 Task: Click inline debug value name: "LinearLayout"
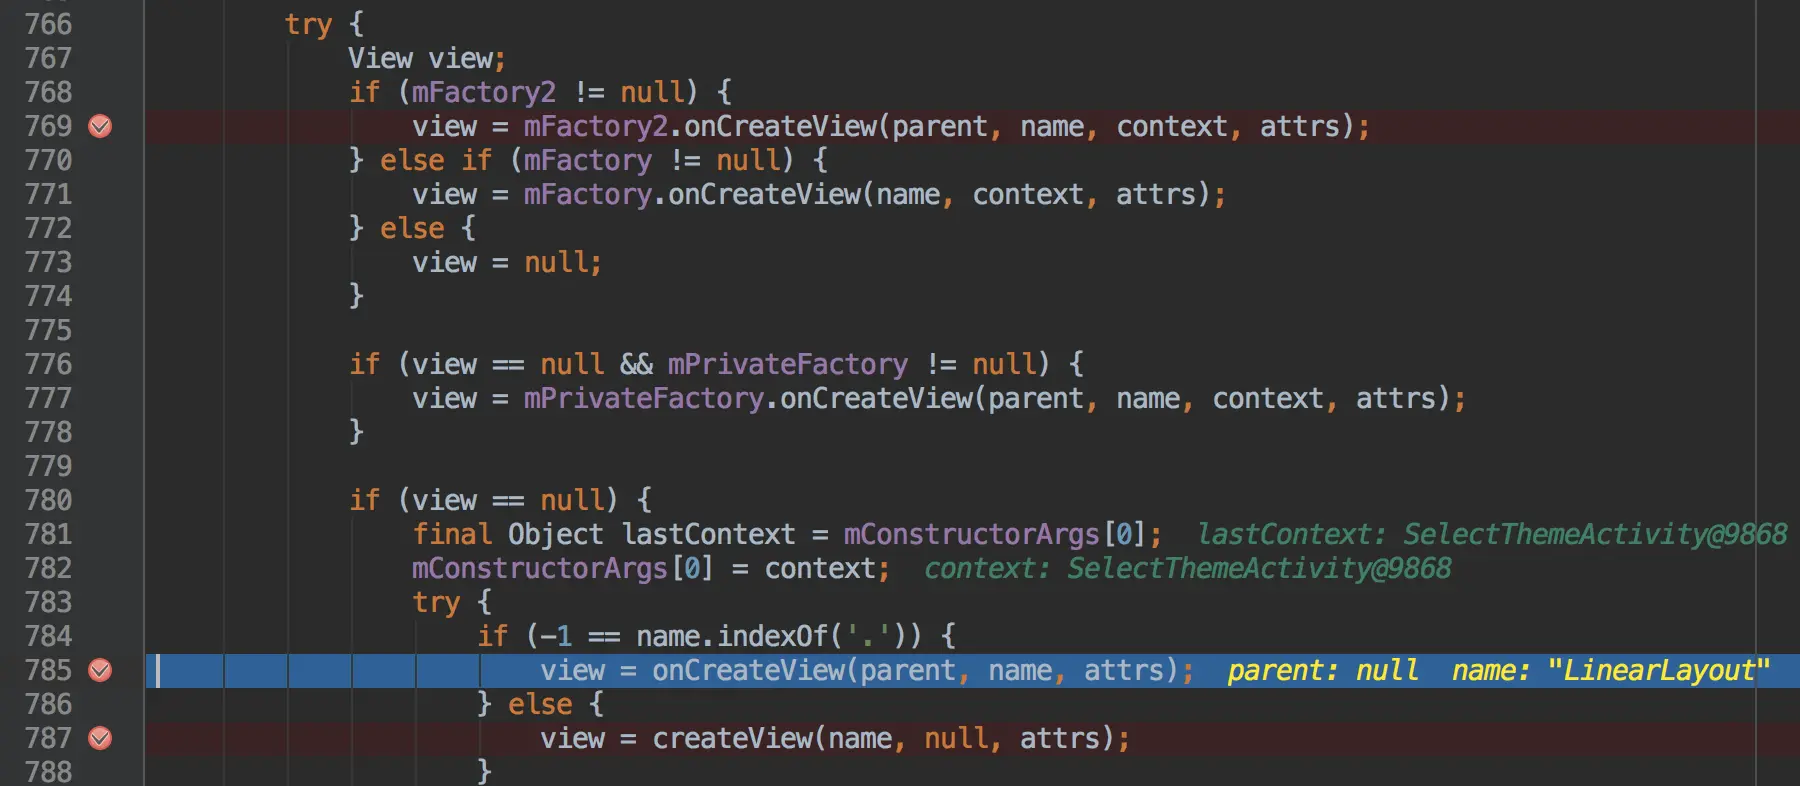tap(1611, 670)
